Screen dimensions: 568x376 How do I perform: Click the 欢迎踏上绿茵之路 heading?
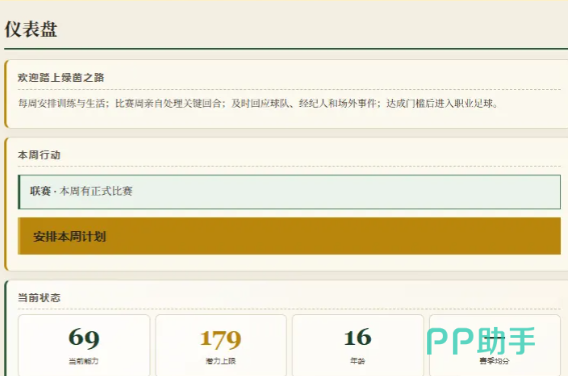(x=61, y=78)
